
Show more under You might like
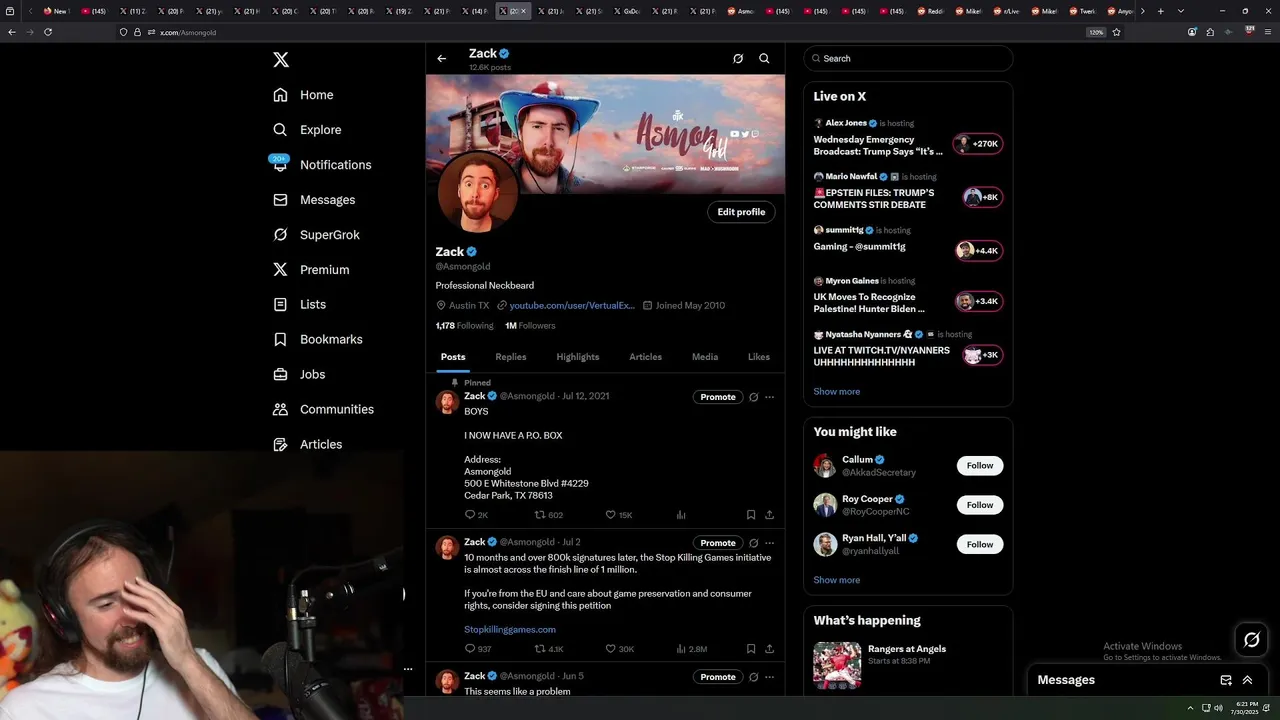837,580
